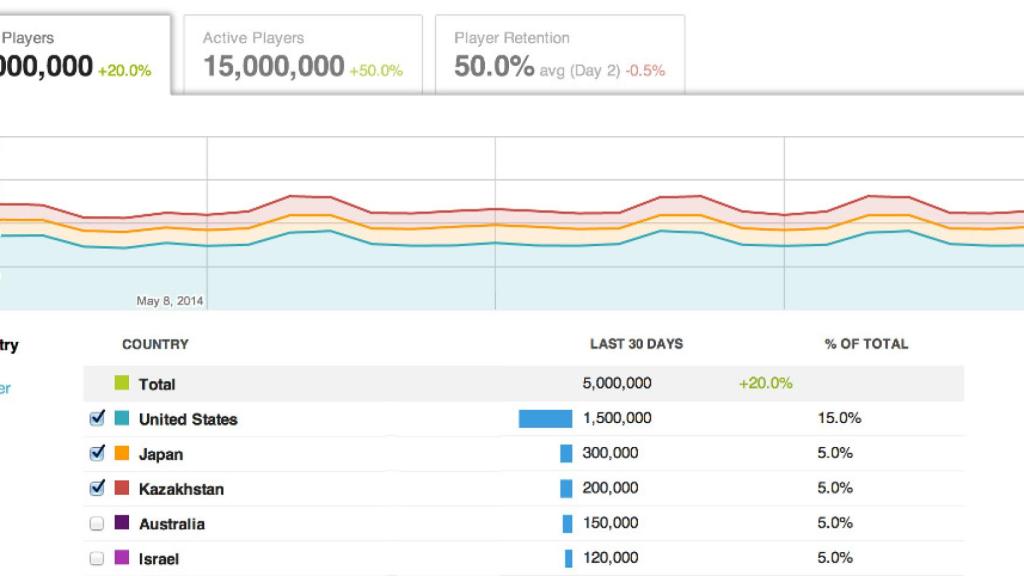Uncheck the Japan checkbox

click(x=97, y=453)
